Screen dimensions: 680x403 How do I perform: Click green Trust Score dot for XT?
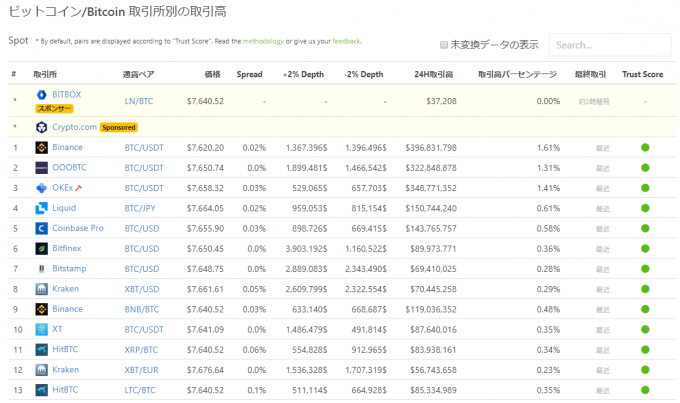pyautogui.click(x=645, y=329)
